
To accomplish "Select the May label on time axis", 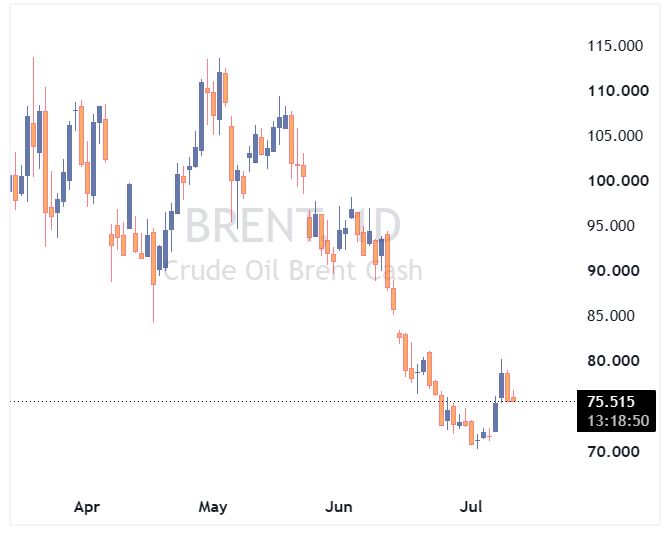I will [213, 507].
